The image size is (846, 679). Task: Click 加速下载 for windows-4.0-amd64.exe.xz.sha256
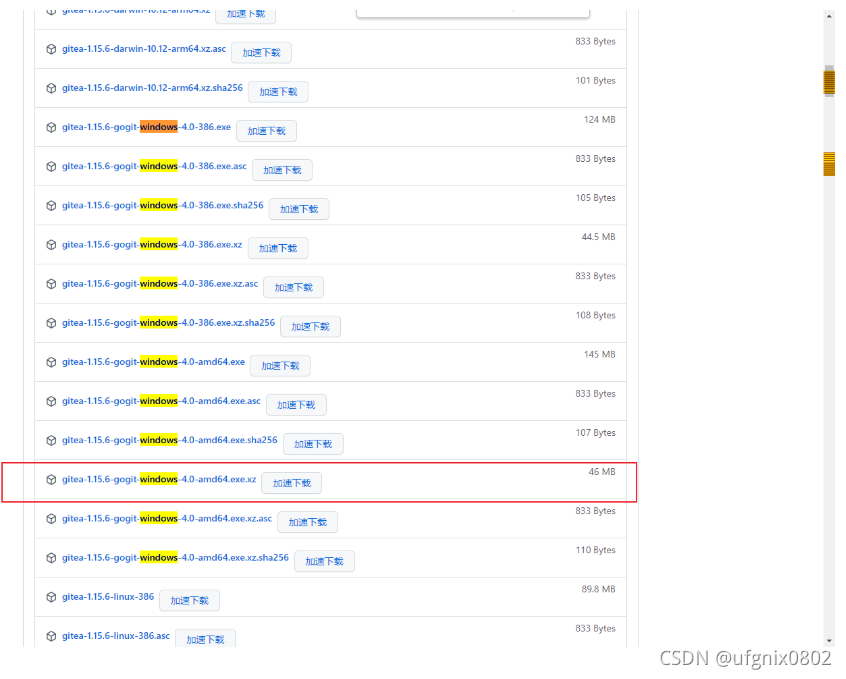click(324, 561)
